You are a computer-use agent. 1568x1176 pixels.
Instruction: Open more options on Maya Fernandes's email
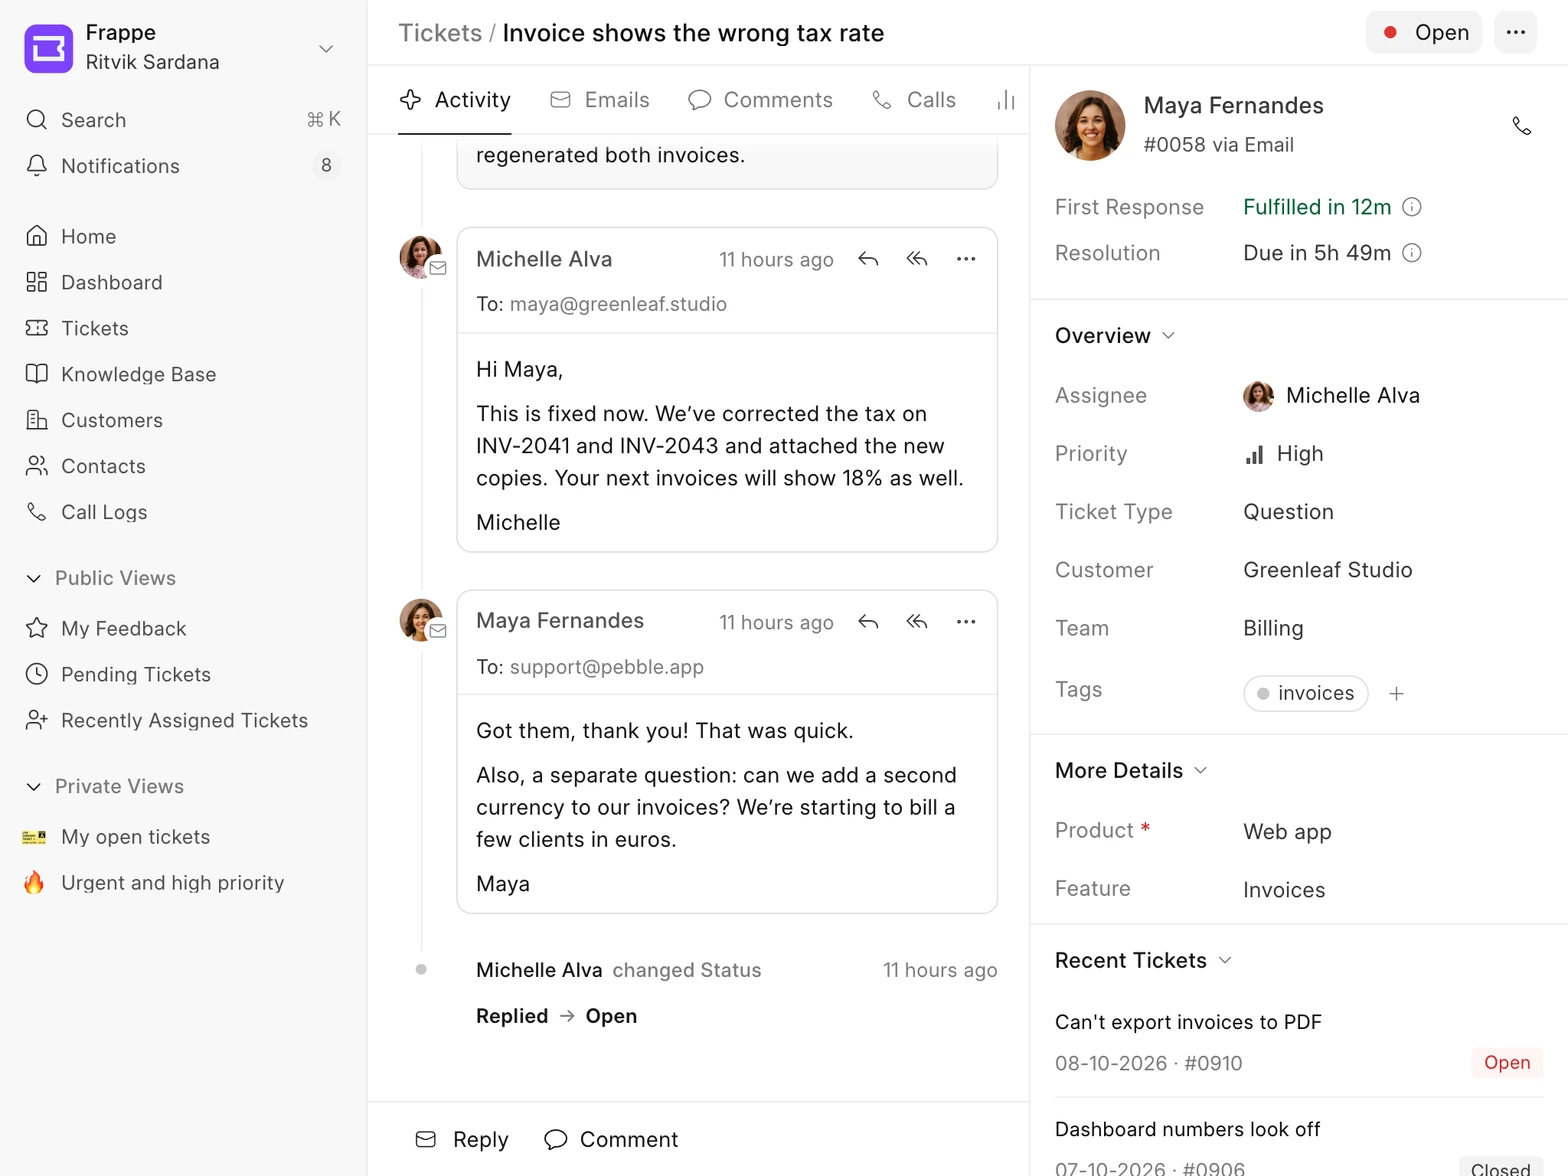coord(966,622)
